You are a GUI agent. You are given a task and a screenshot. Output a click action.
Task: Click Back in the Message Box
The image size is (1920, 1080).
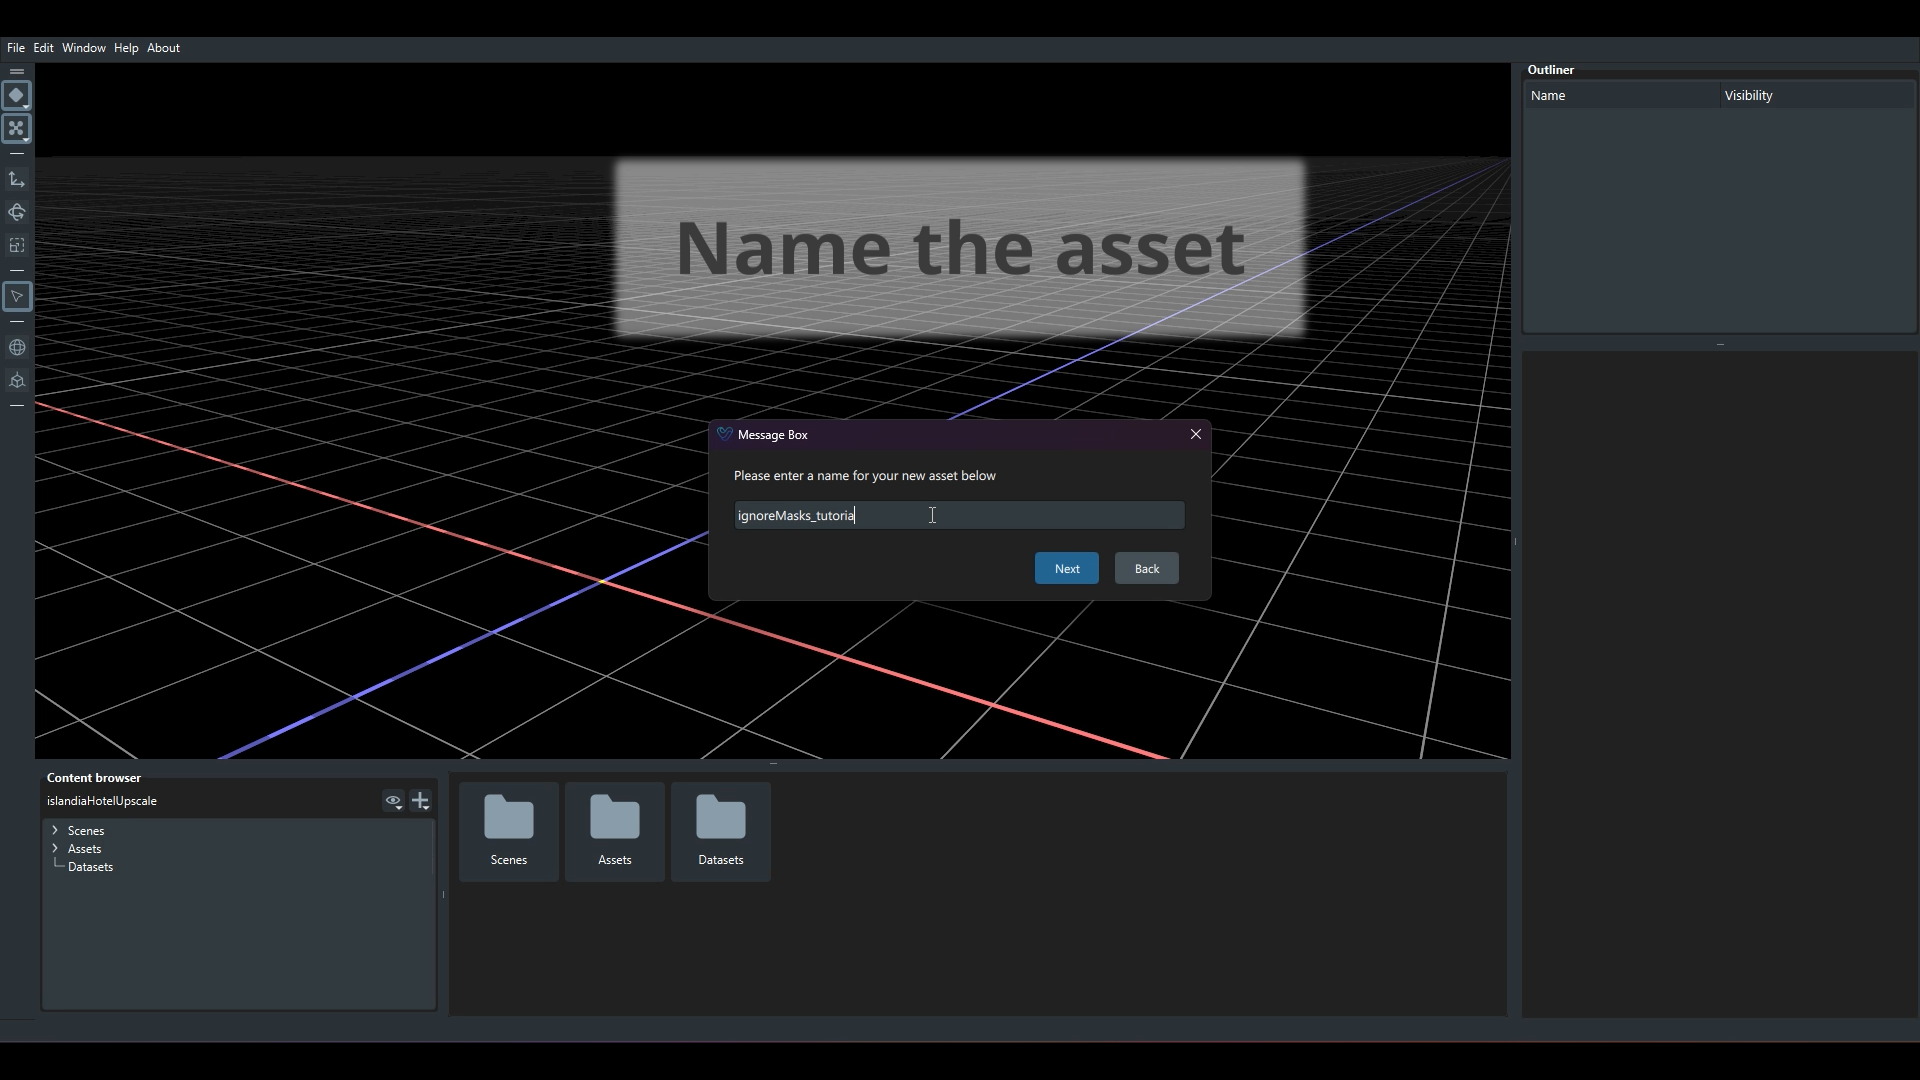click(1147, 569)
